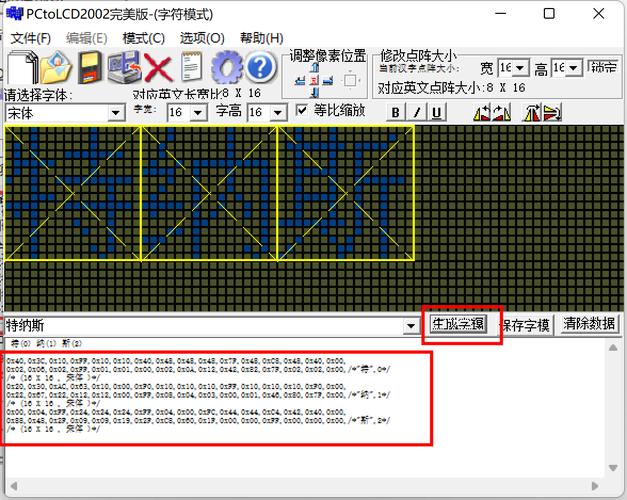627x500 pixels.
Task: Open the 选项(O) menu
Action: pos(202,38)
